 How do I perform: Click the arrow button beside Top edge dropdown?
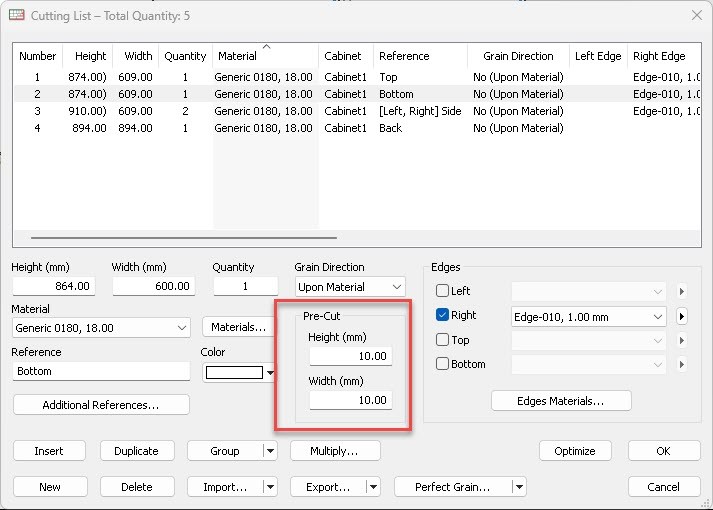click(682, 340)
